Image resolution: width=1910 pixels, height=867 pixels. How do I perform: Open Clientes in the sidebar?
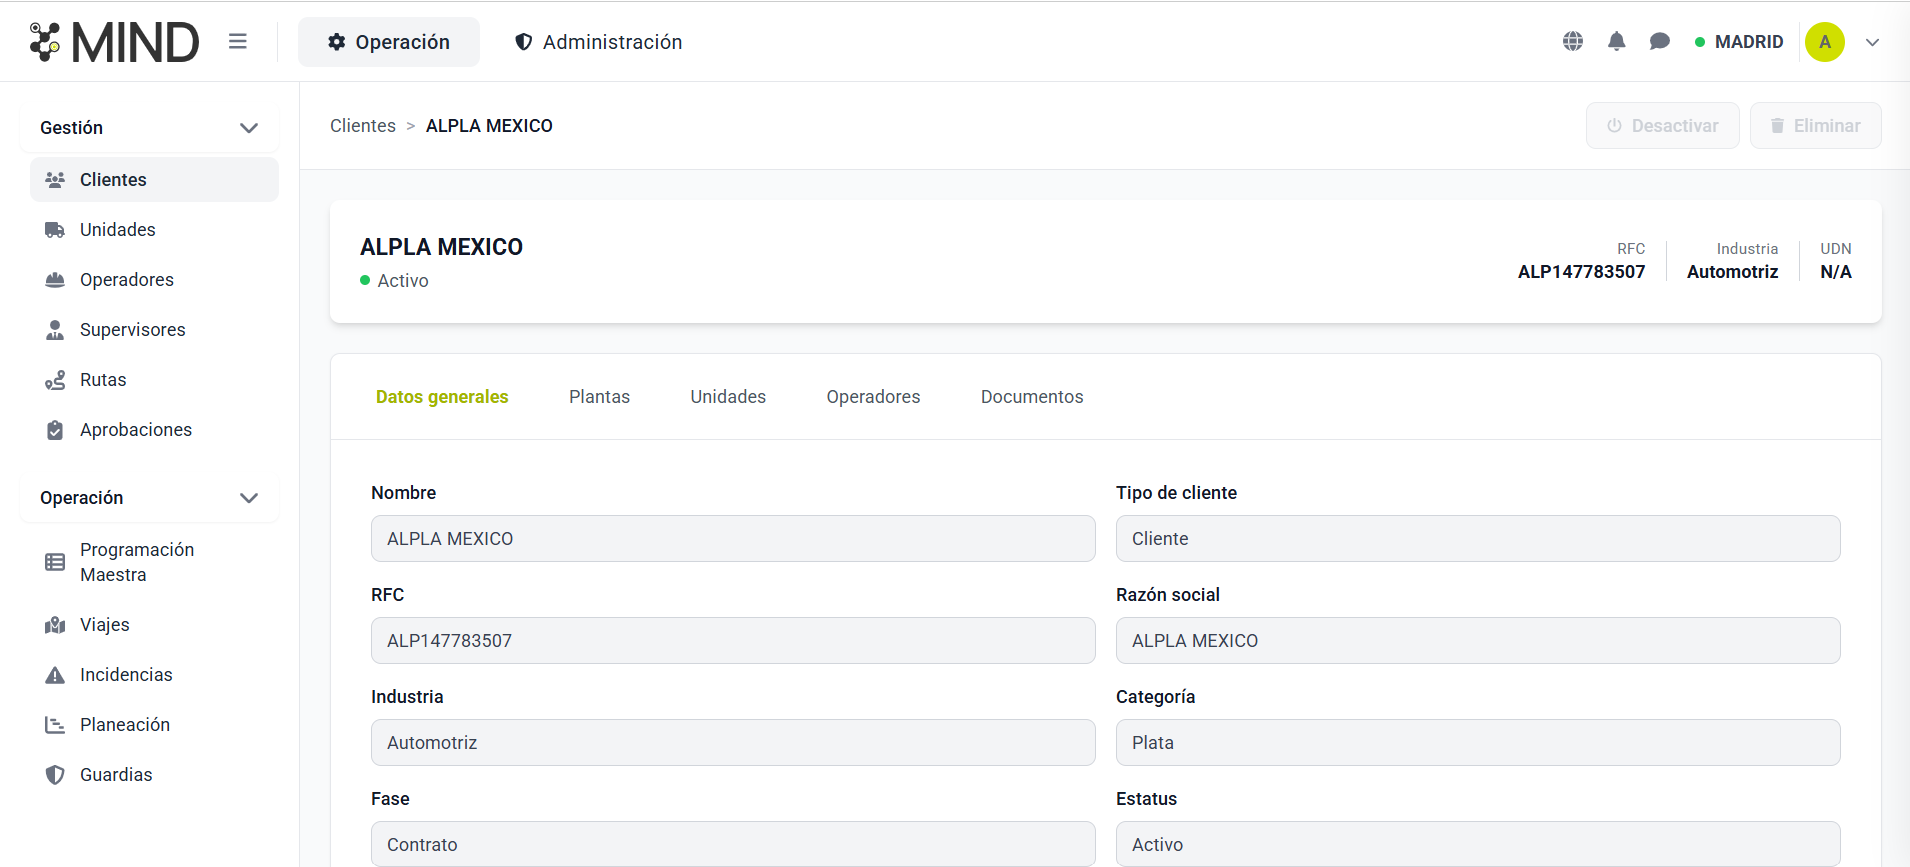coord(154,180)
